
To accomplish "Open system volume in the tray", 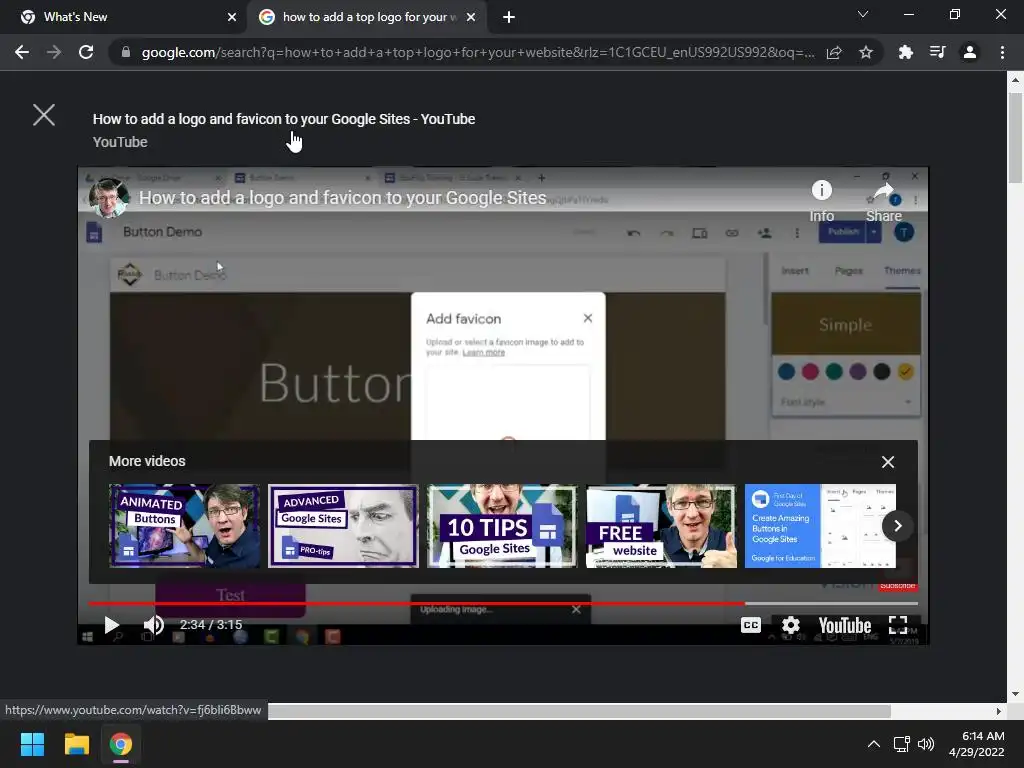I will tap(926, 744).
